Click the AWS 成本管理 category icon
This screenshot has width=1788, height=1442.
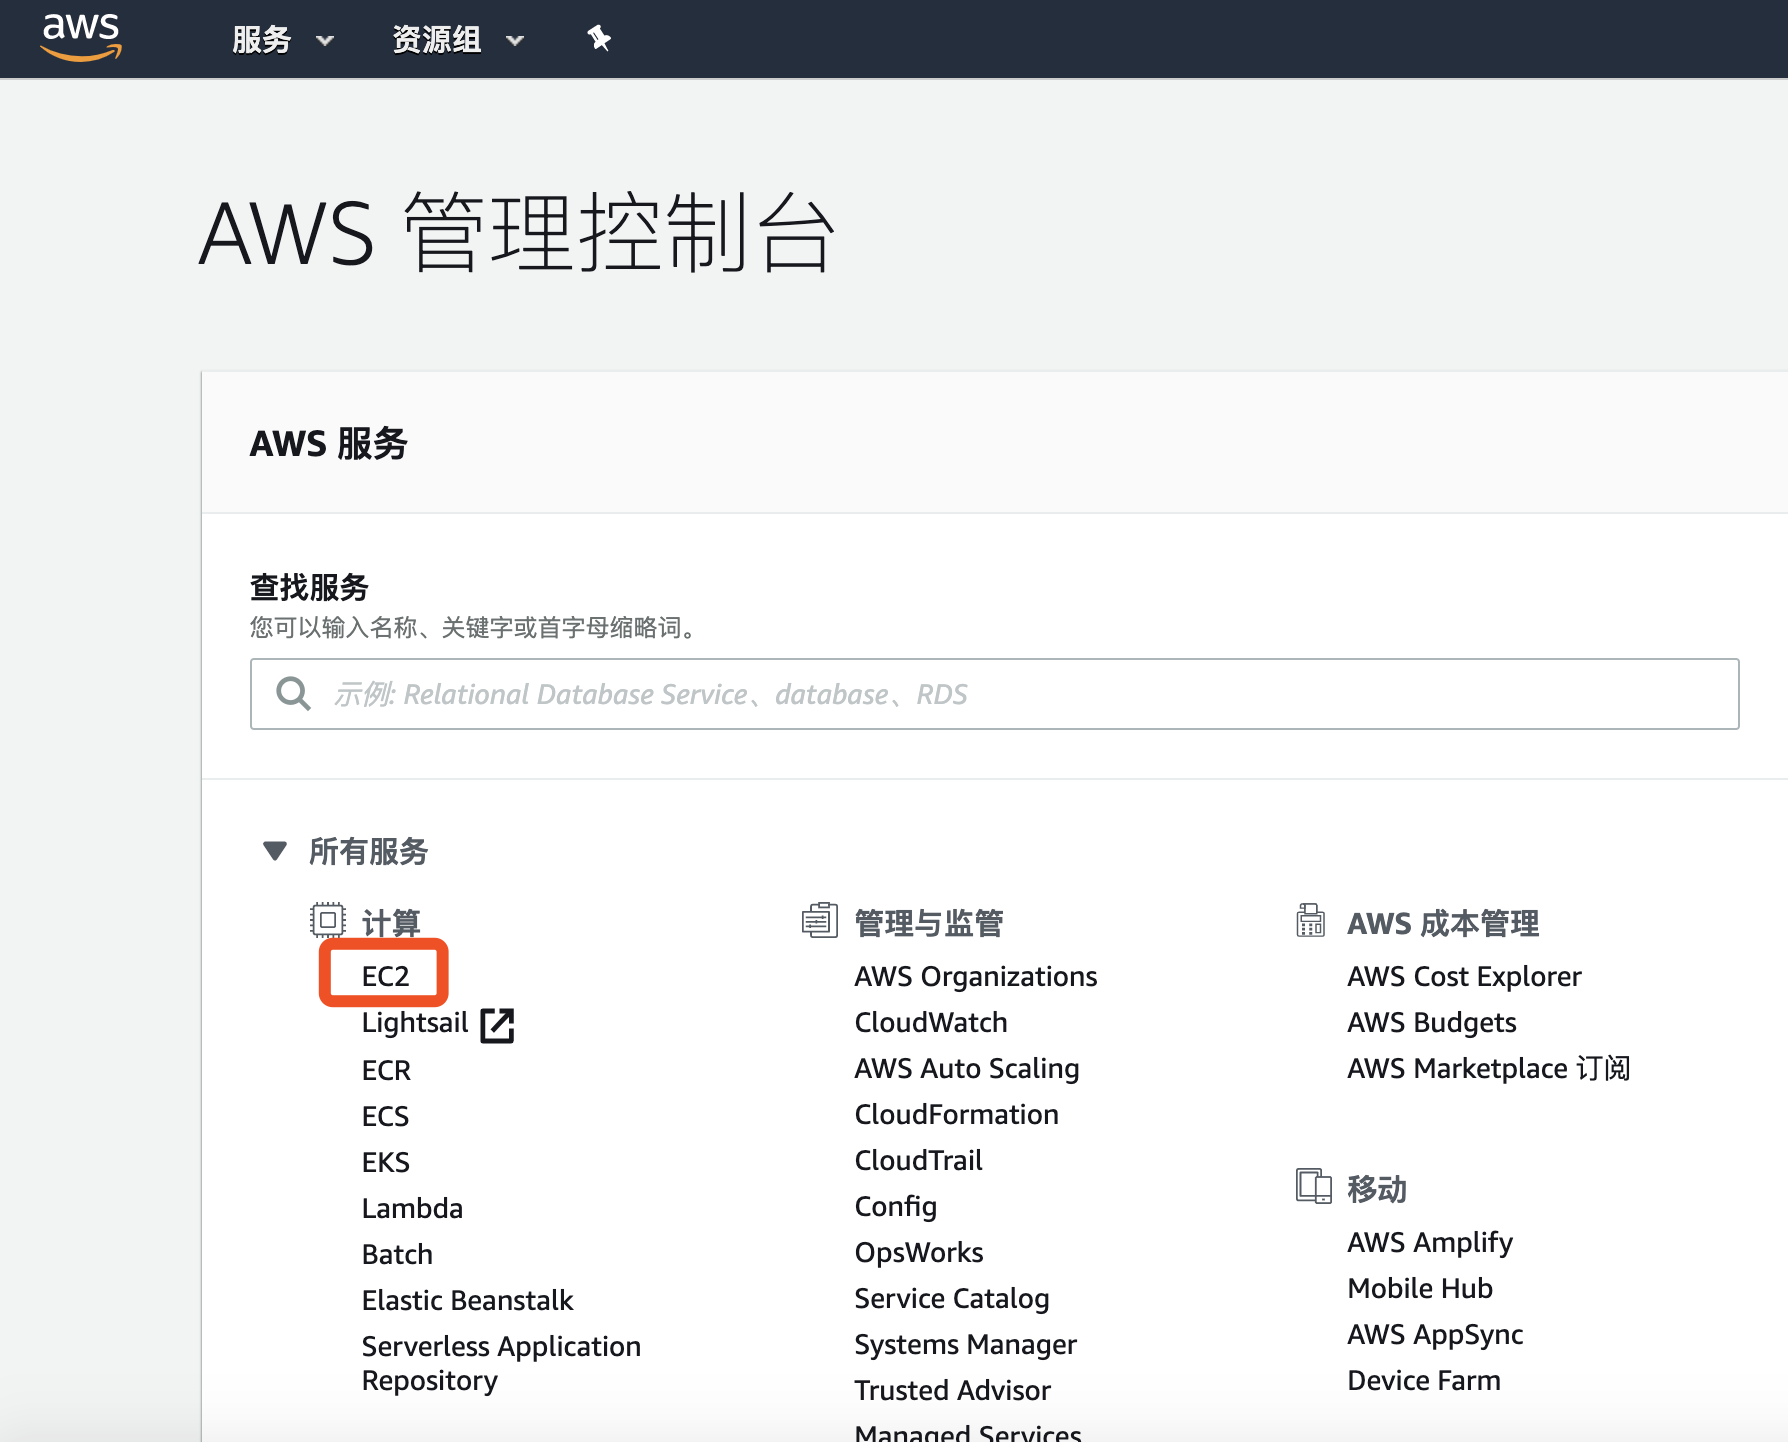[x=1311, y=920]
